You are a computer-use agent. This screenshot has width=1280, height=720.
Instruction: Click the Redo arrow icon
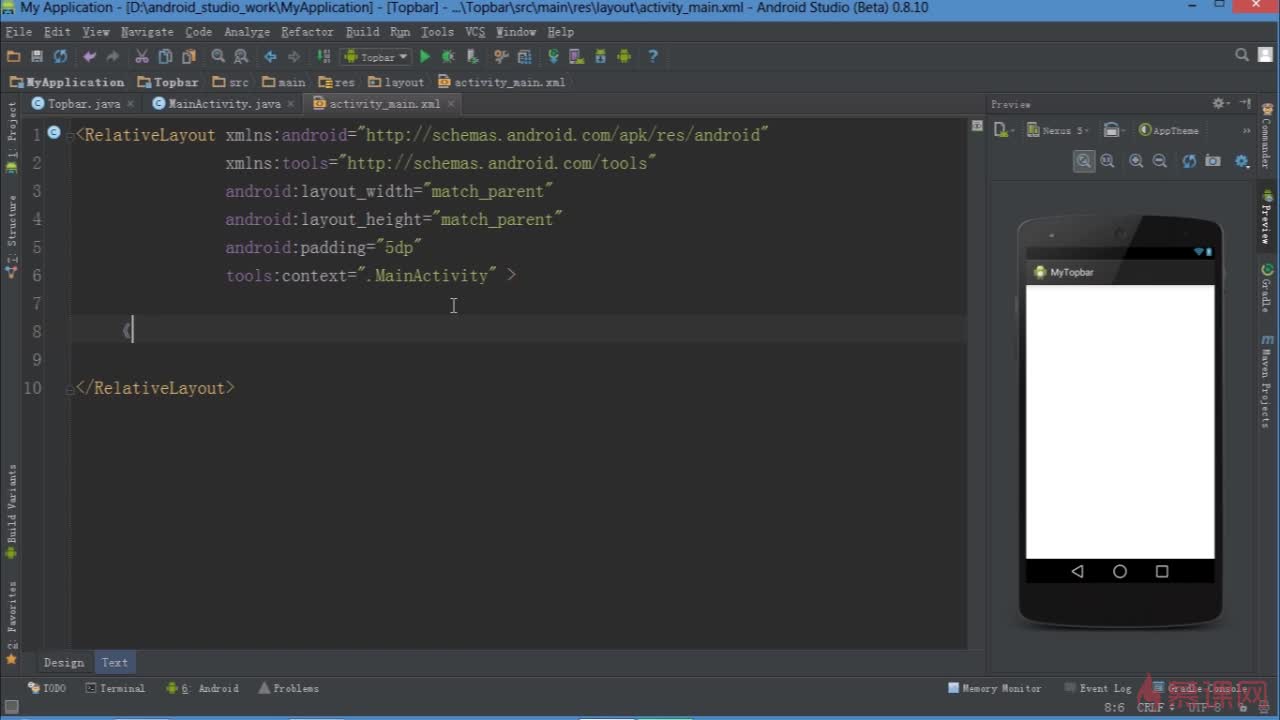[x=112, y=56]
